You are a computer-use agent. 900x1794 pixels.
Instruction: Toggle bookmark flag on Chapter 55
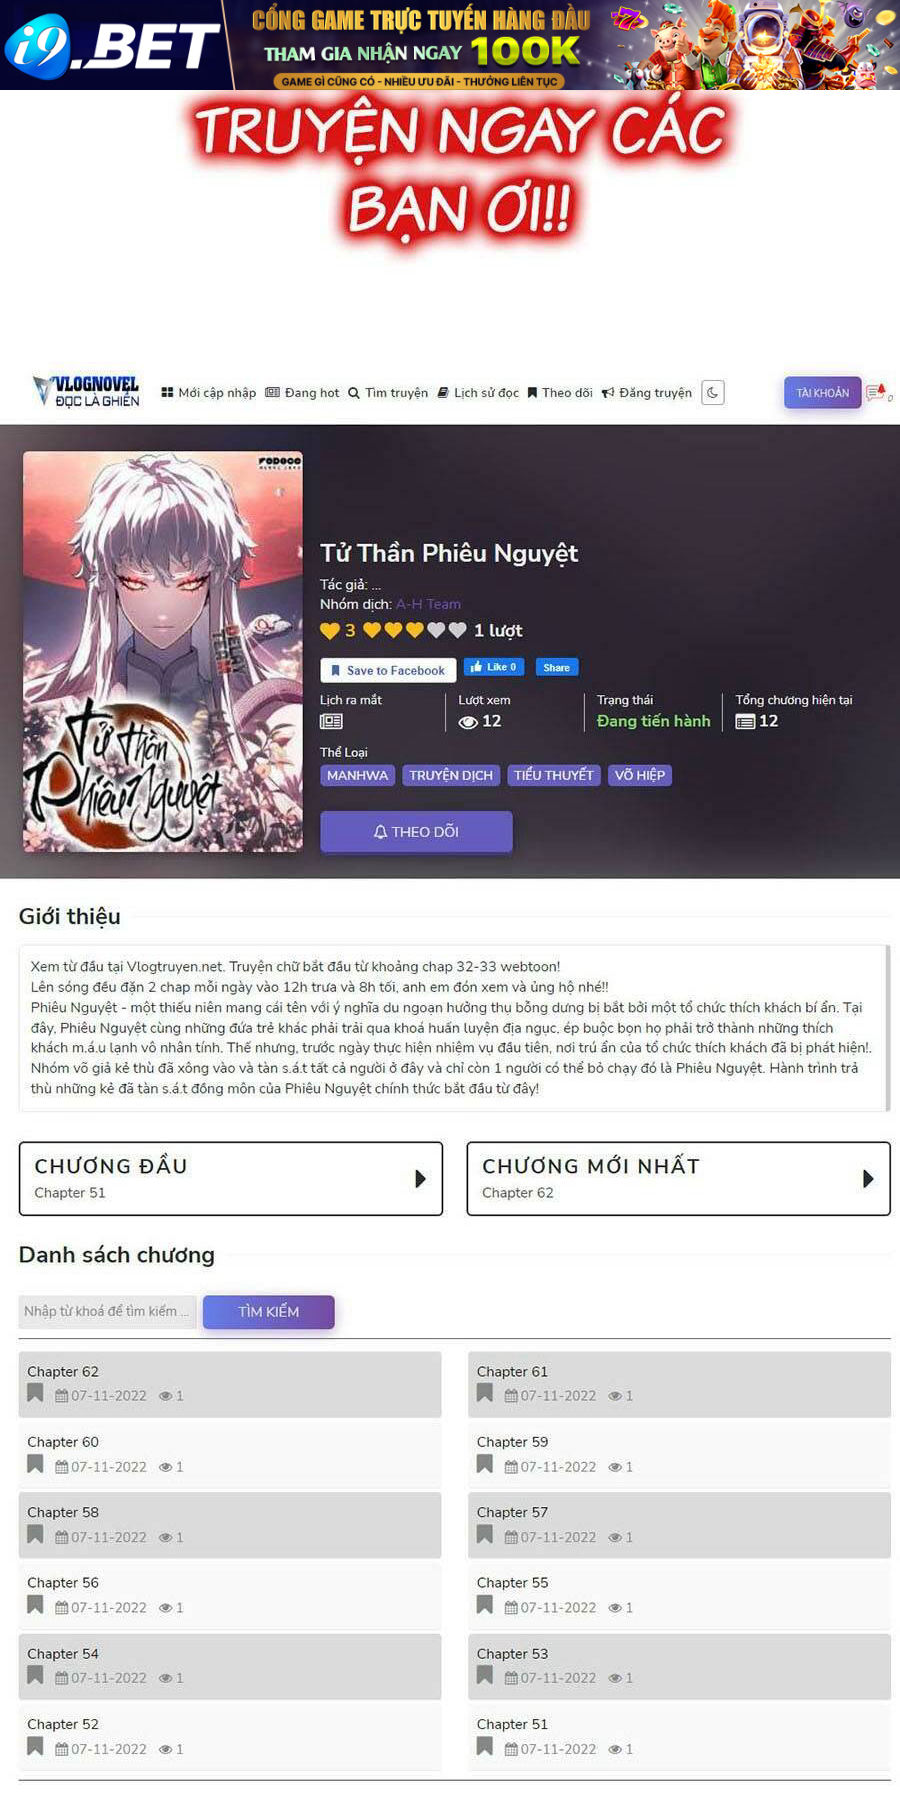485,1604
